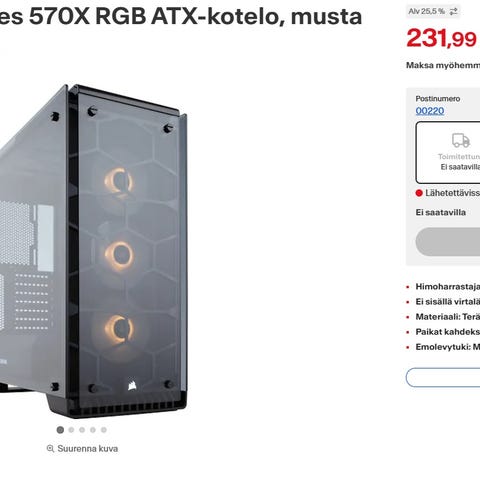Switch to the fourth carousel image dot

click(x=93, y=430)
